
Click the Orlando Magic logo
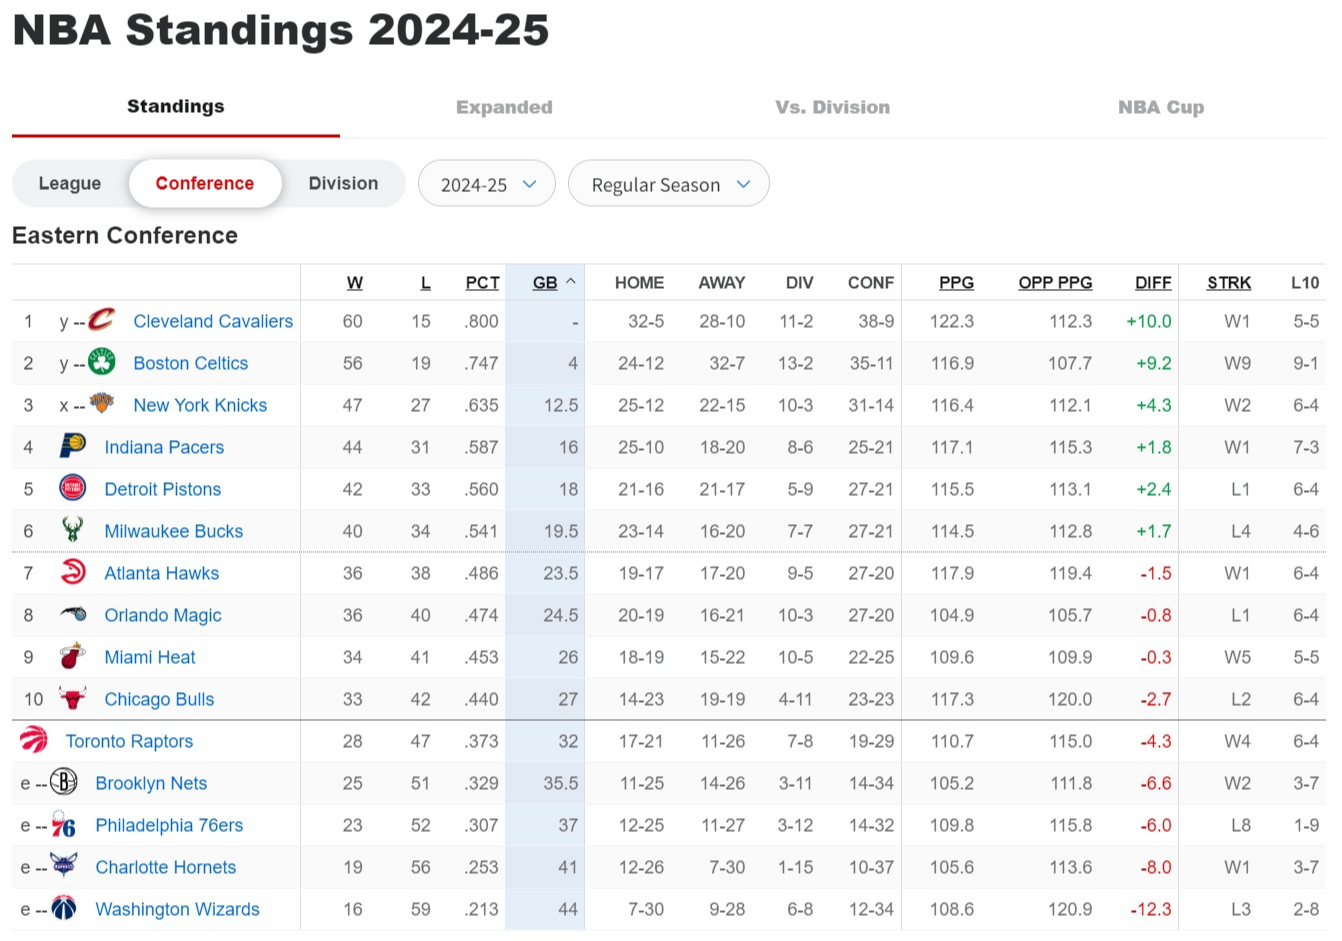(73, 614)
